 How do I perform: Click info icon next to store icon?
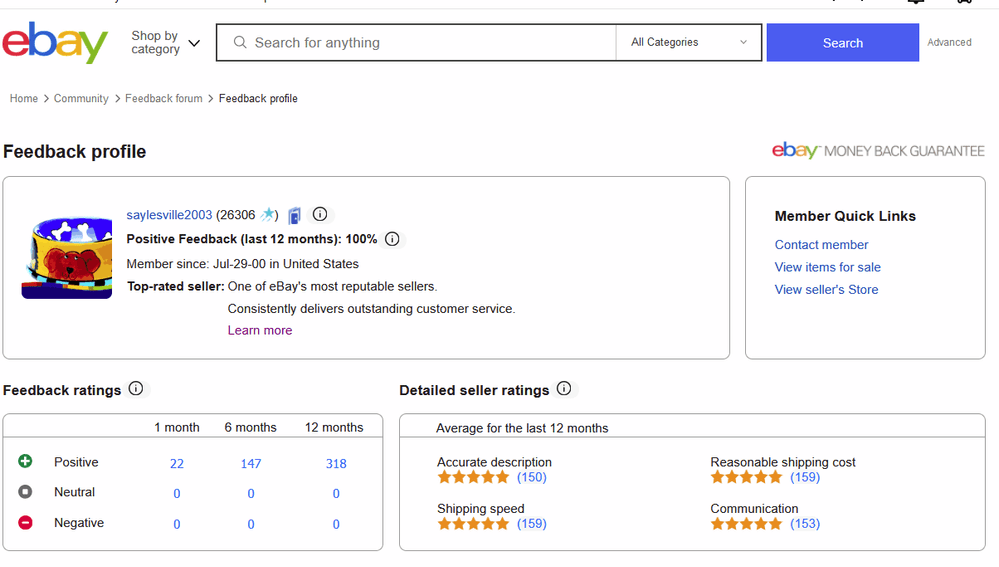tap(320, 215)
